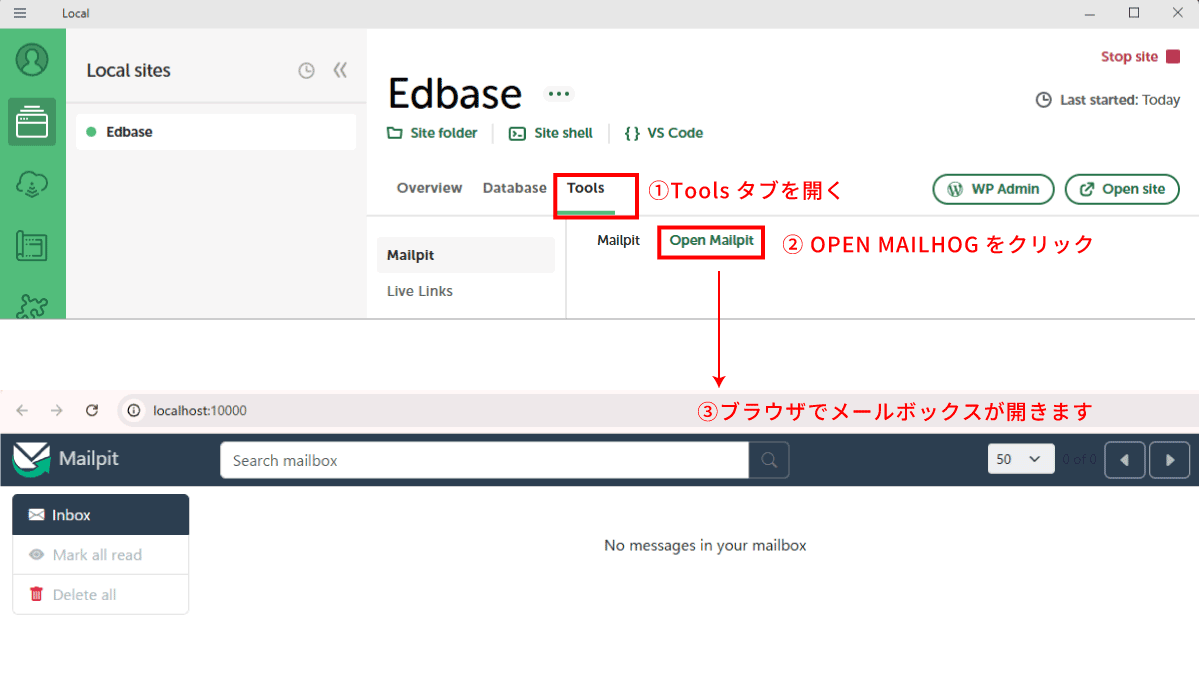Screen dimensions: 1200x675
Task: Select Live Links in the tools list
Action: tap(420, 291)
